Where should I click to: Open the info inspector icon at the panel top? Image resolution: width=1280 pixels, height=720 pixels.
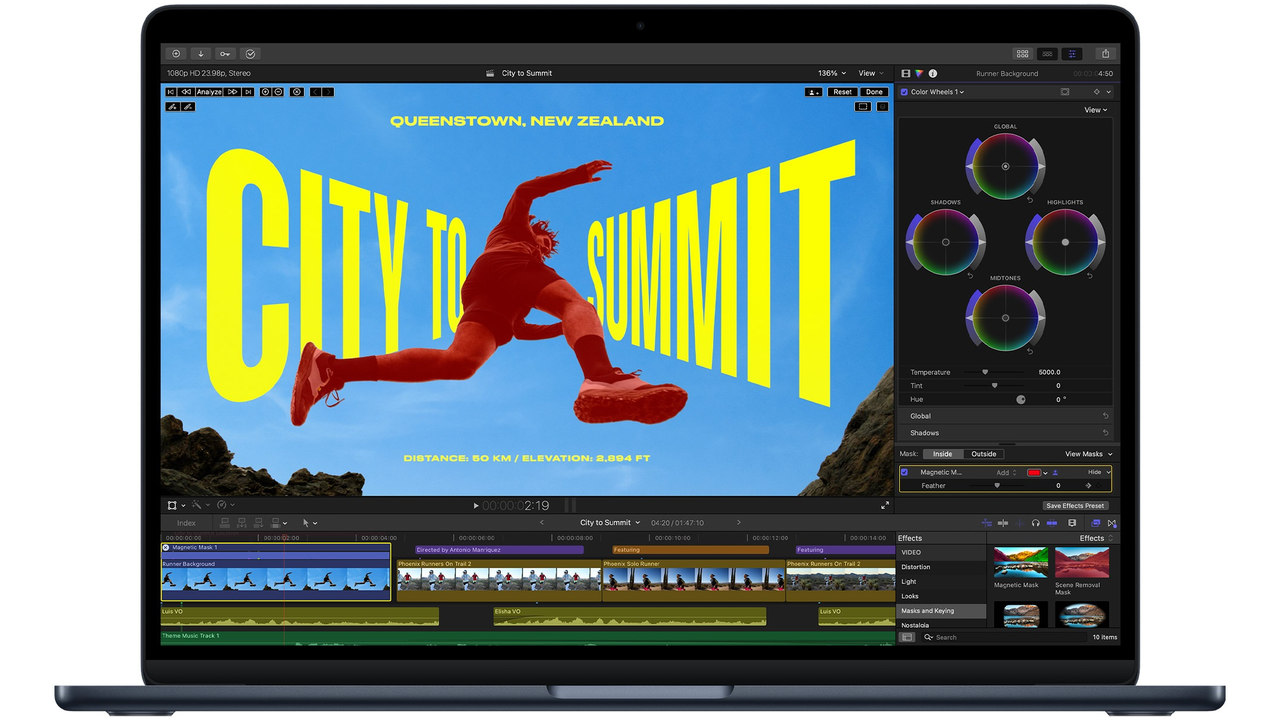click(933, 73)
